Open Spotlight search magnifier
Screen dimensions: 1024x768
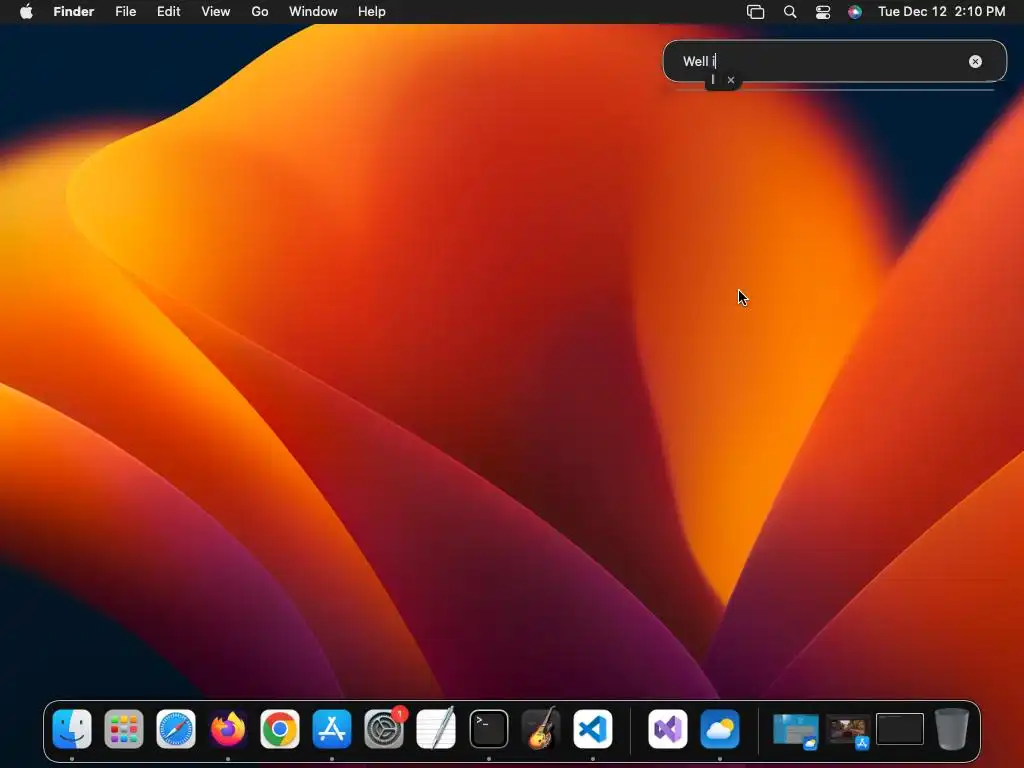790,12
